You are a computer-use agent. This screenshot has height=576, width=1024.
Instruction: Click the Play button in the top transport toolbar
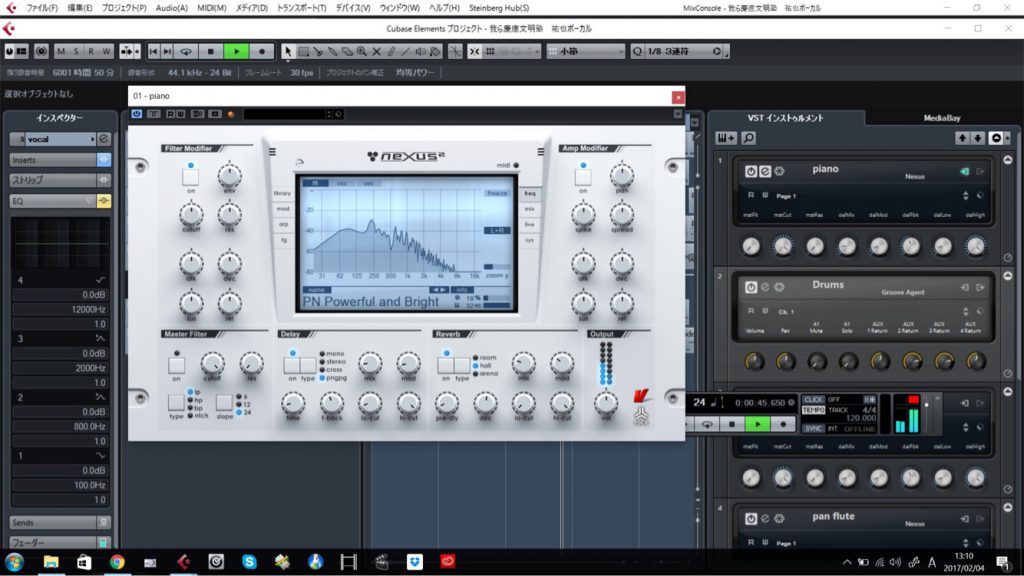(236, 51)
